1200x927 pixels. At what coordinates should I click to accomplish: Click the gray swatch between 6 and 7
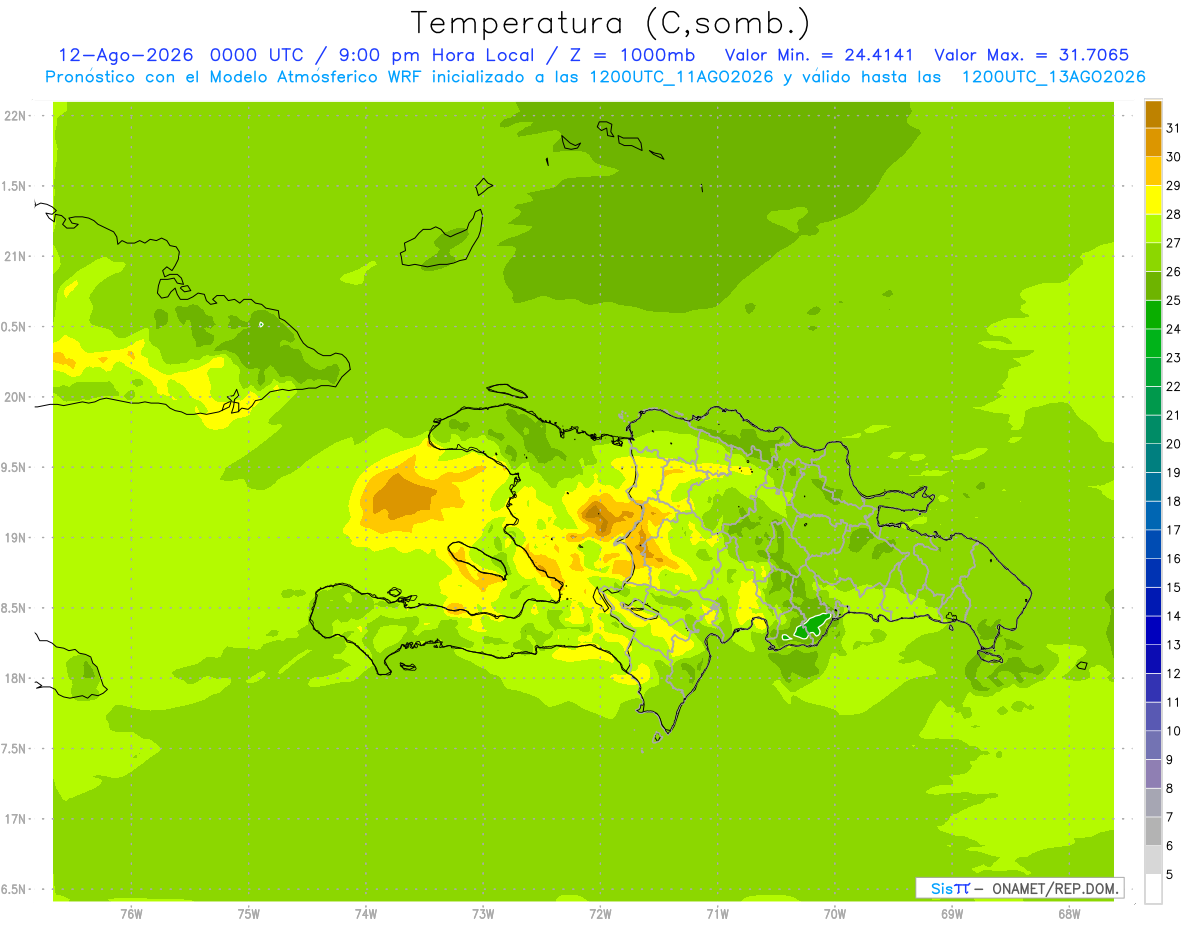pos(1153,831)
